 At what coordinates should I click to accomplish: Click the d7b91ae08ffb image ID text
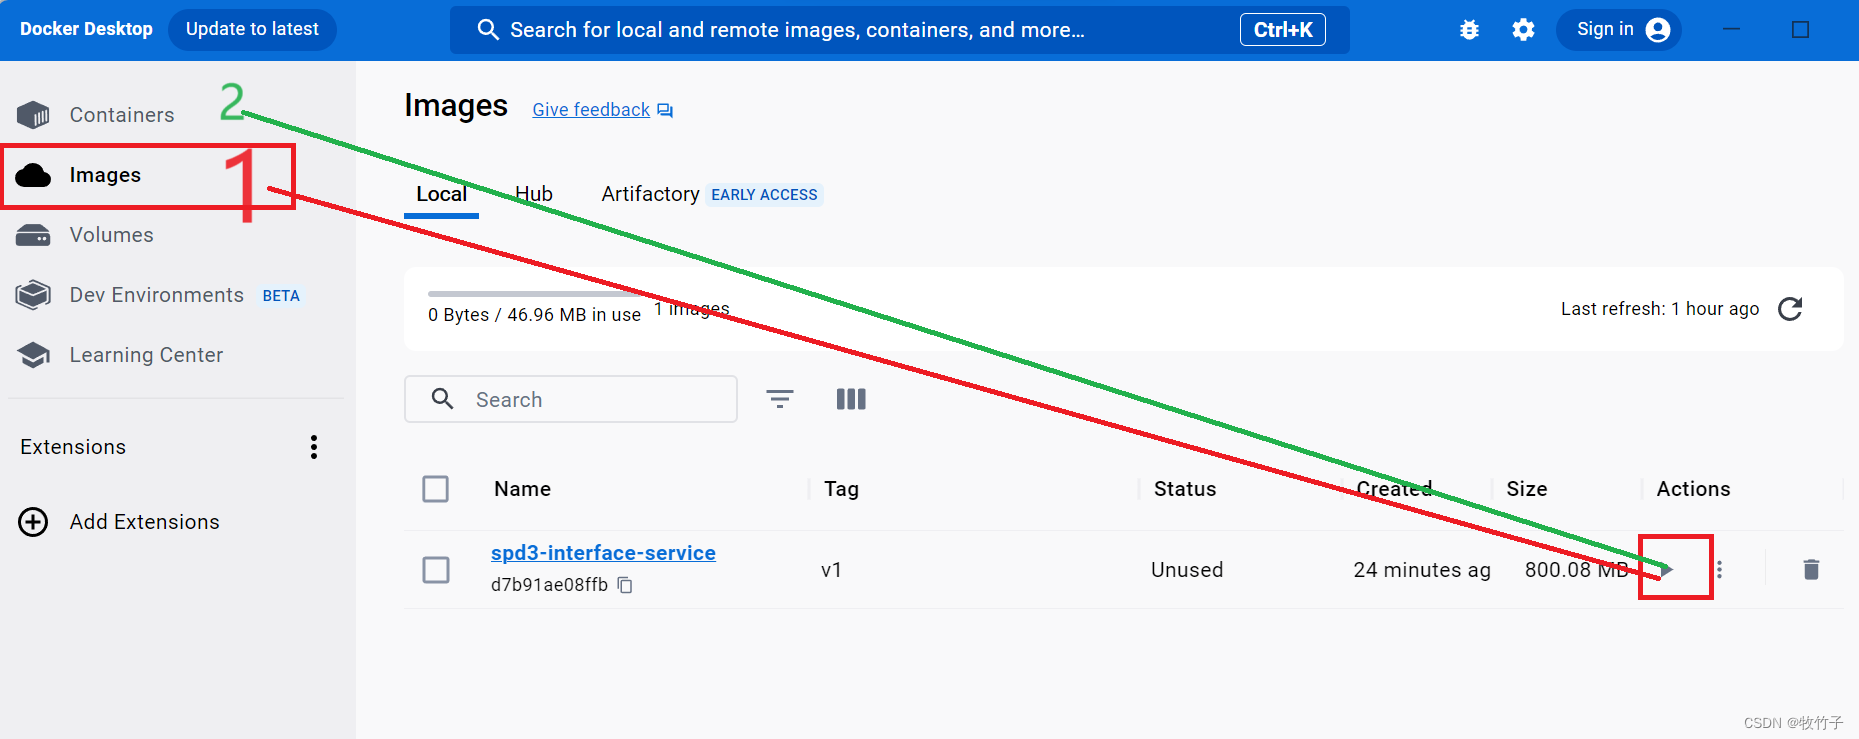pos(549,585)
